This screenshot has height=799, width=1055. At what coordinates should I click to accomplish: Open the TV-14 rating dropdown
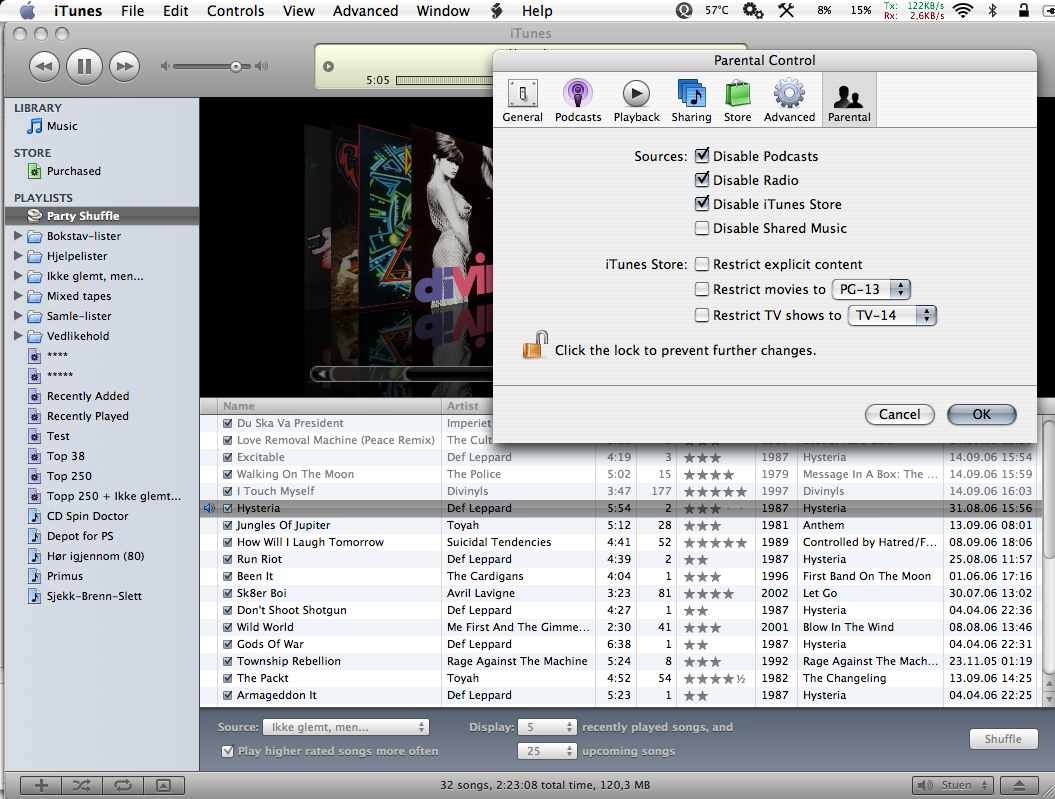point(892,315)
